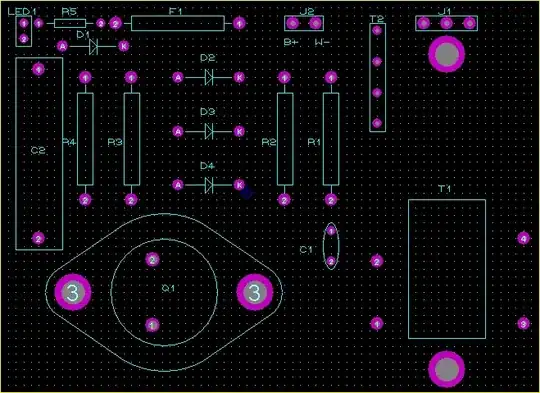Click the R5 resistor body

tap(70, 23)
